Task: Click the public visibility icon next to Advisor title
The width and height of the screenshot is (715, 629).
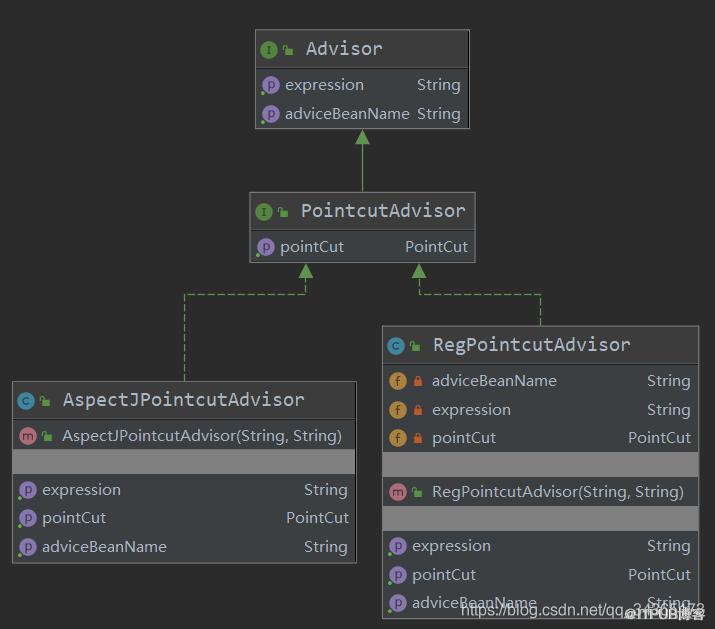Action: [288, 50]
